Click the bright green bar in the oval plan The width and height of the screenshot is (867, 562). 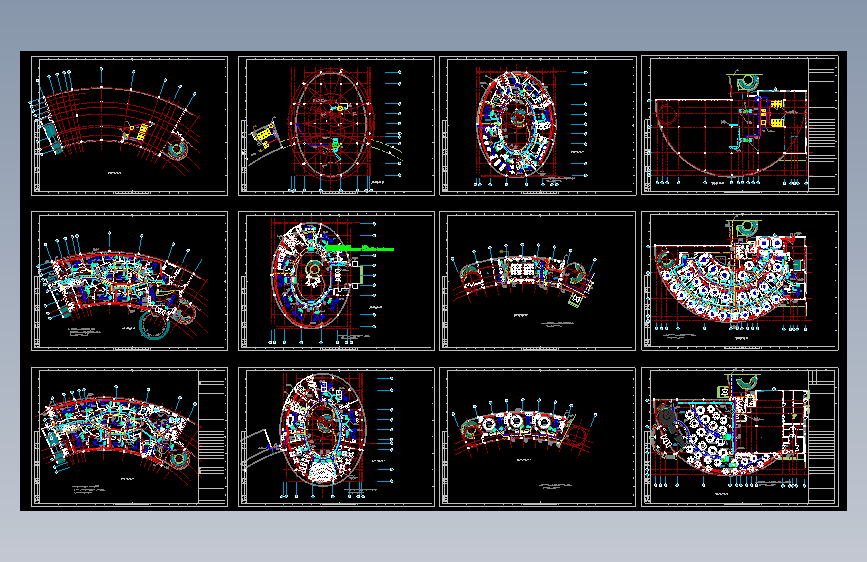click(360, 248)
